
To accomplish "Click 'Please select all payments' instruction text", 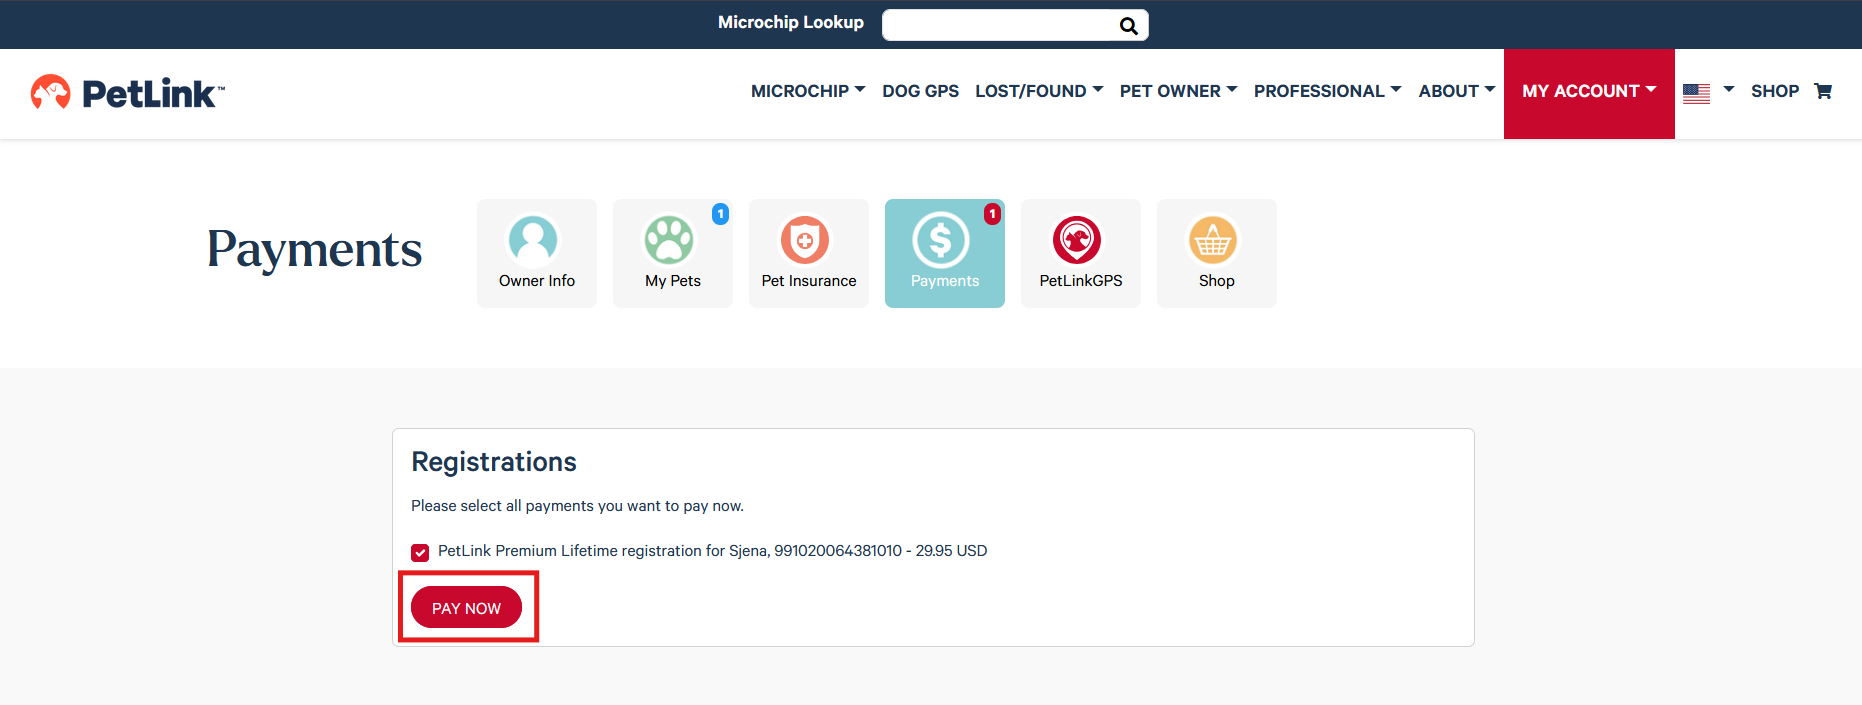I will coord(577,506).
